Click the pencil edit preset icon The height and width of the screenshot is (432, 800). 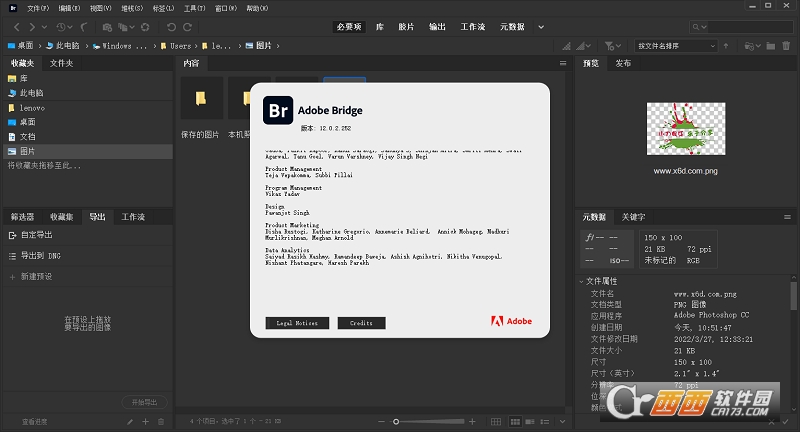pos(130,422)
